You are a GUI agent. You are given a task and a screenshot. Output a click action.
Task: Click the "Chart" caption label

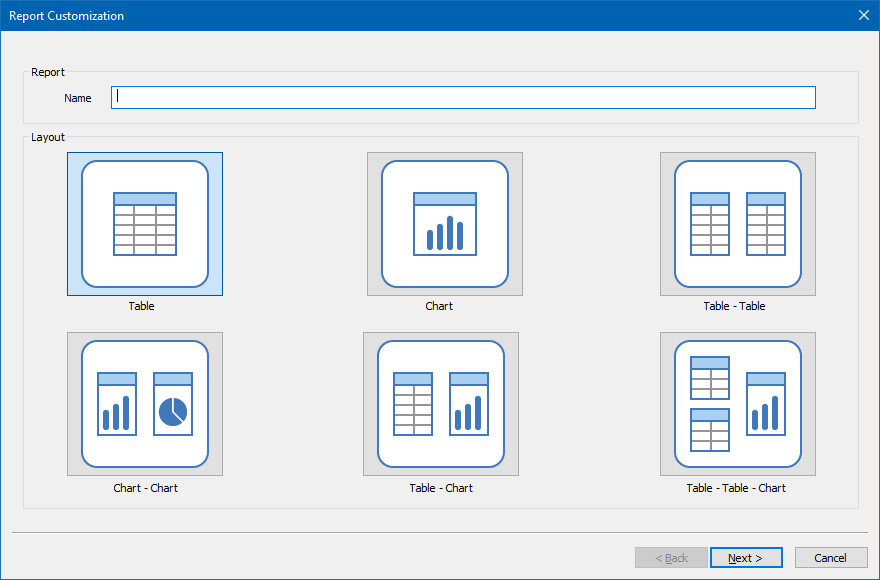tap(439, 306)
